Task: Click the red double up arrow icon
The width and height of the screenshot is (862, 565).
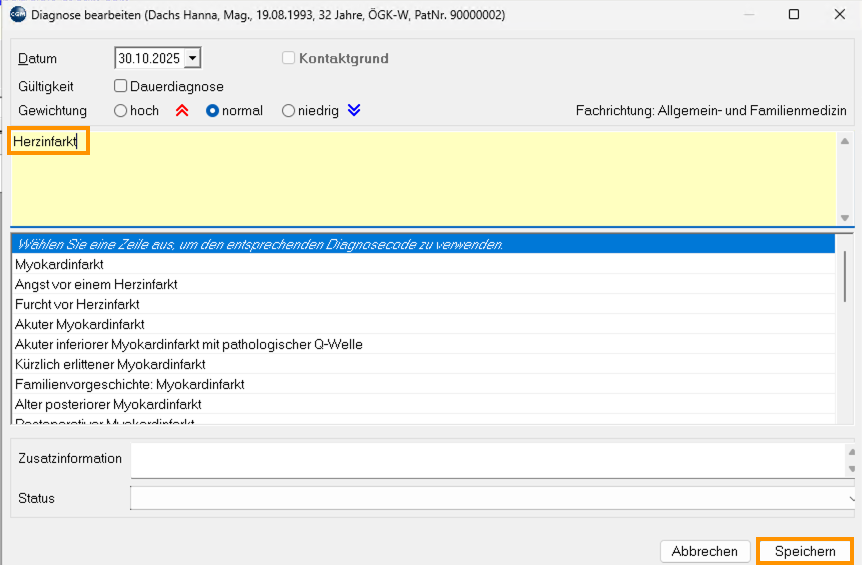Action: pyautogui.click(x=182, y=111)
